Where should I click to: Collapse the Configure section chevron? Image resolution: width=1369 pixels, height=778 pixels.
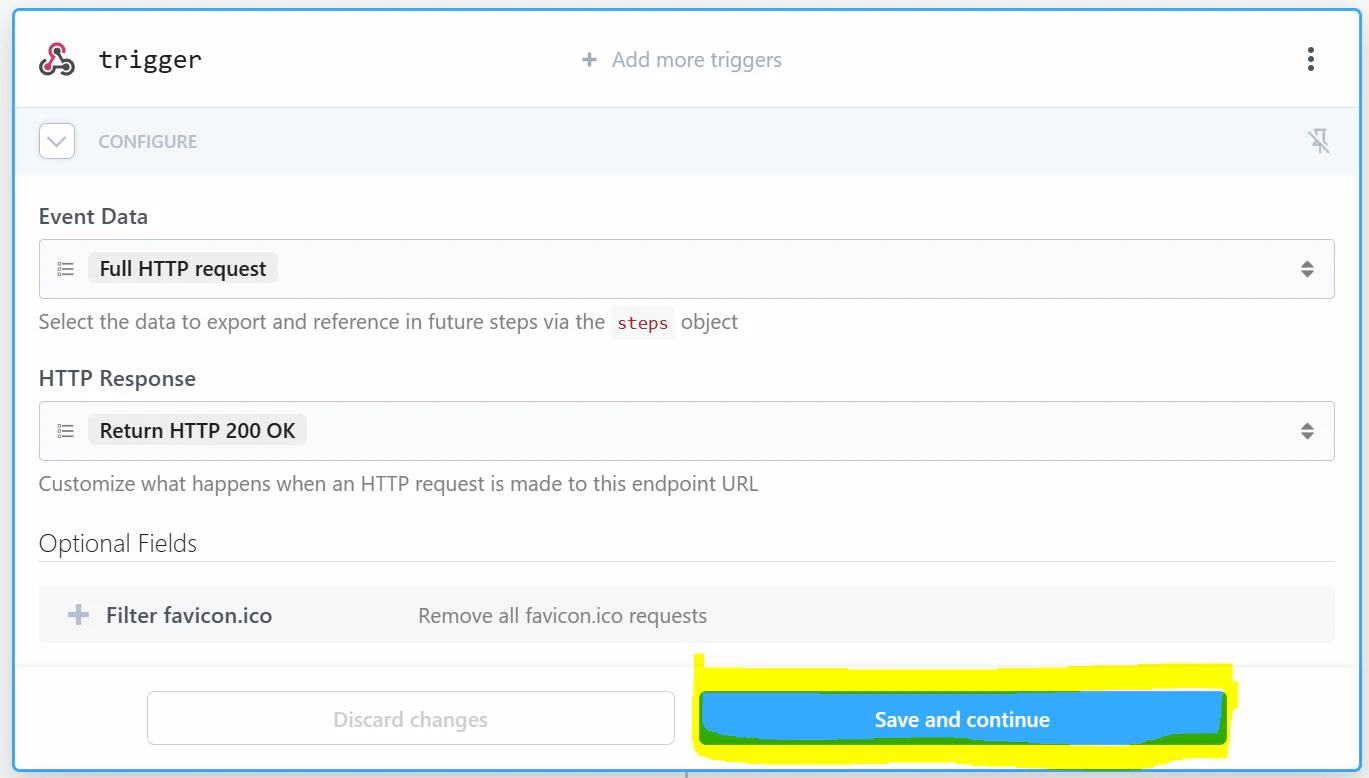[57, 141]
